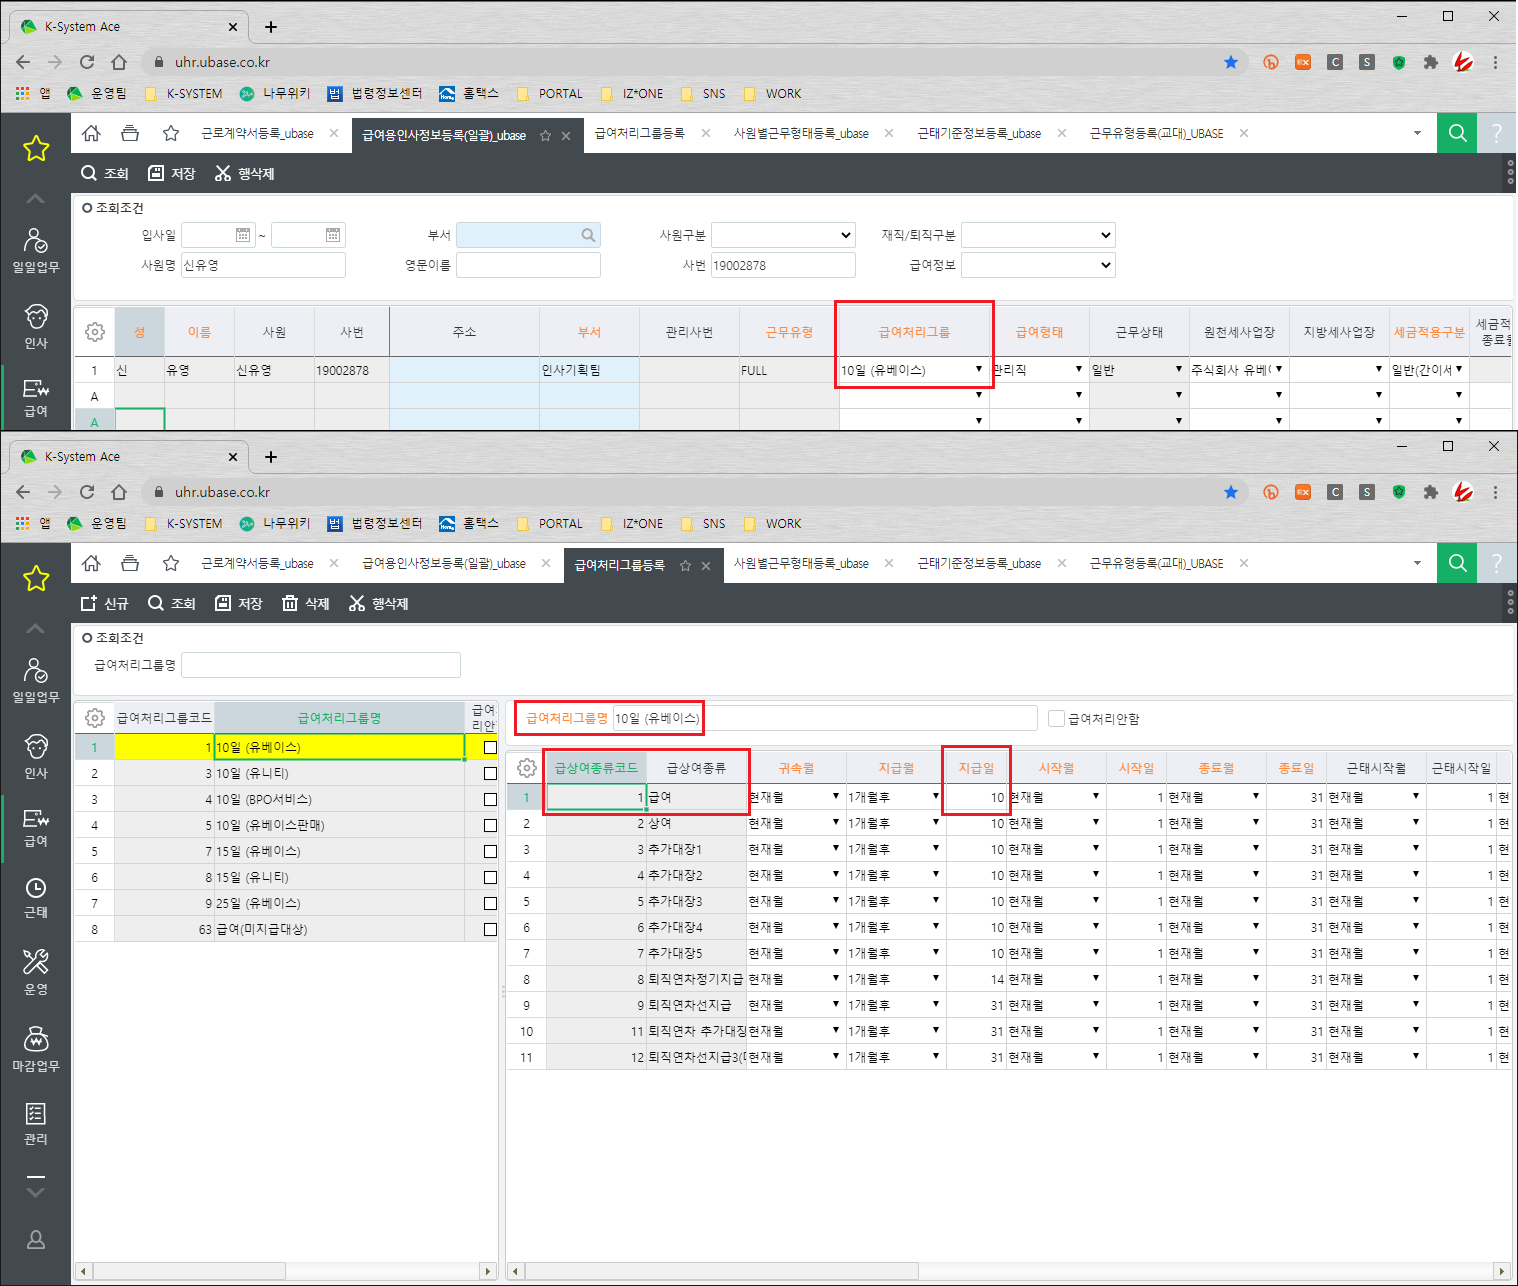This screenshot has height=1286, width=1518.
Task: Toggle checkbox for 15일 (유니티) row
Action: click(490, 877)
